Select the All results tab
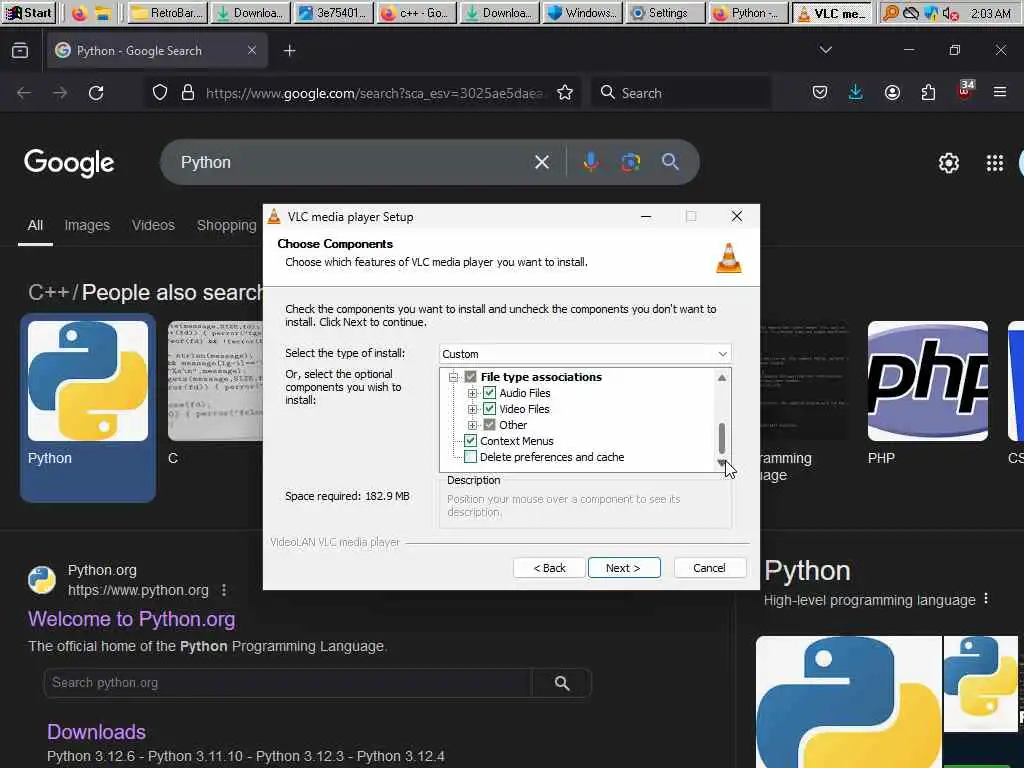 (35, 225)
